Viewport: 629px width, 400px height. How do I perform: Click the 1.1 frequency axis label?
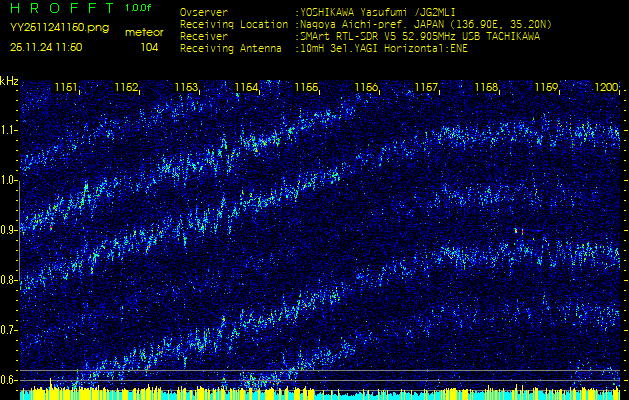point(9,130)
